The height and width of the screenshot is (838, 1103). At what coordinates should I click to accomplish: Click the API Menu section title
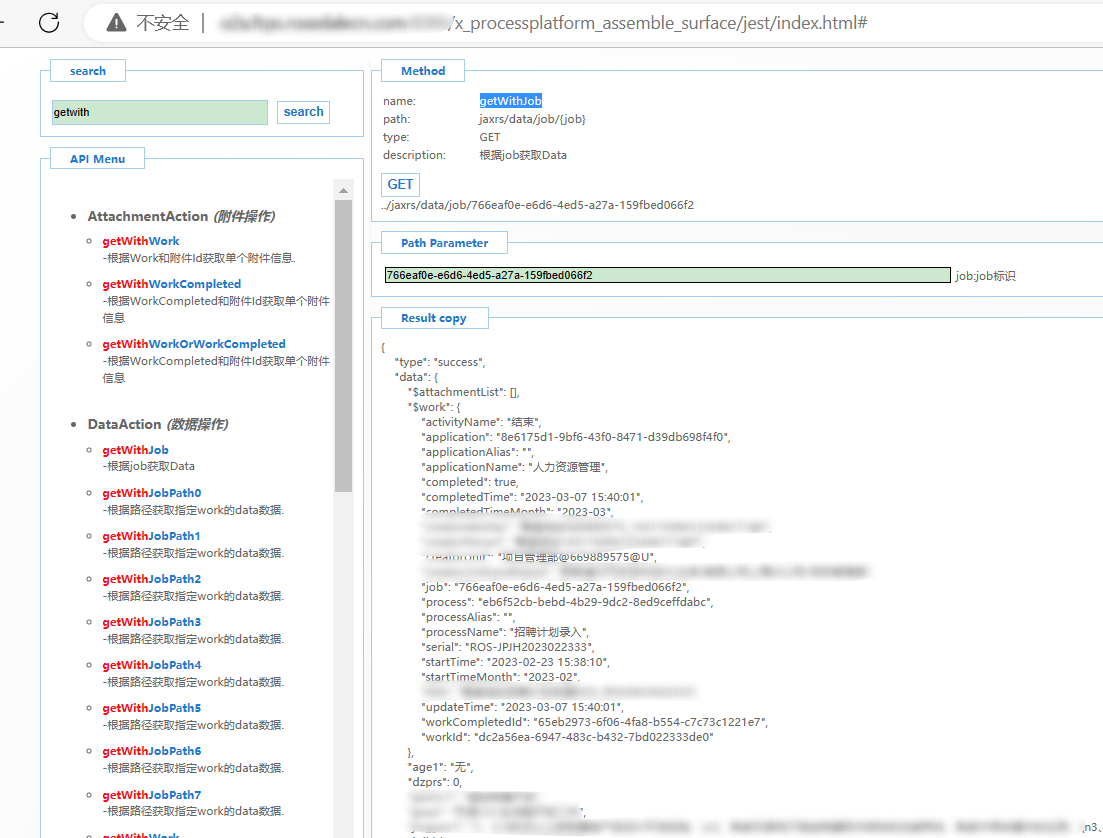(97, 159)
